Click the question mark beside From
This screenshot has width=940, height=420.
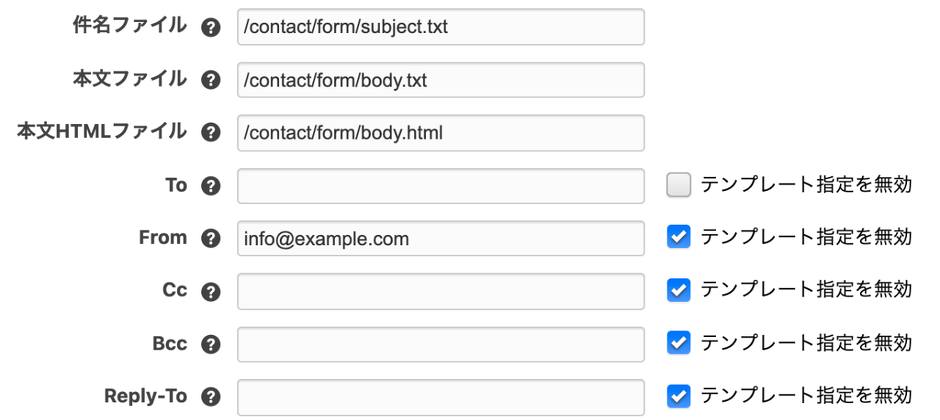pos(210,239)
